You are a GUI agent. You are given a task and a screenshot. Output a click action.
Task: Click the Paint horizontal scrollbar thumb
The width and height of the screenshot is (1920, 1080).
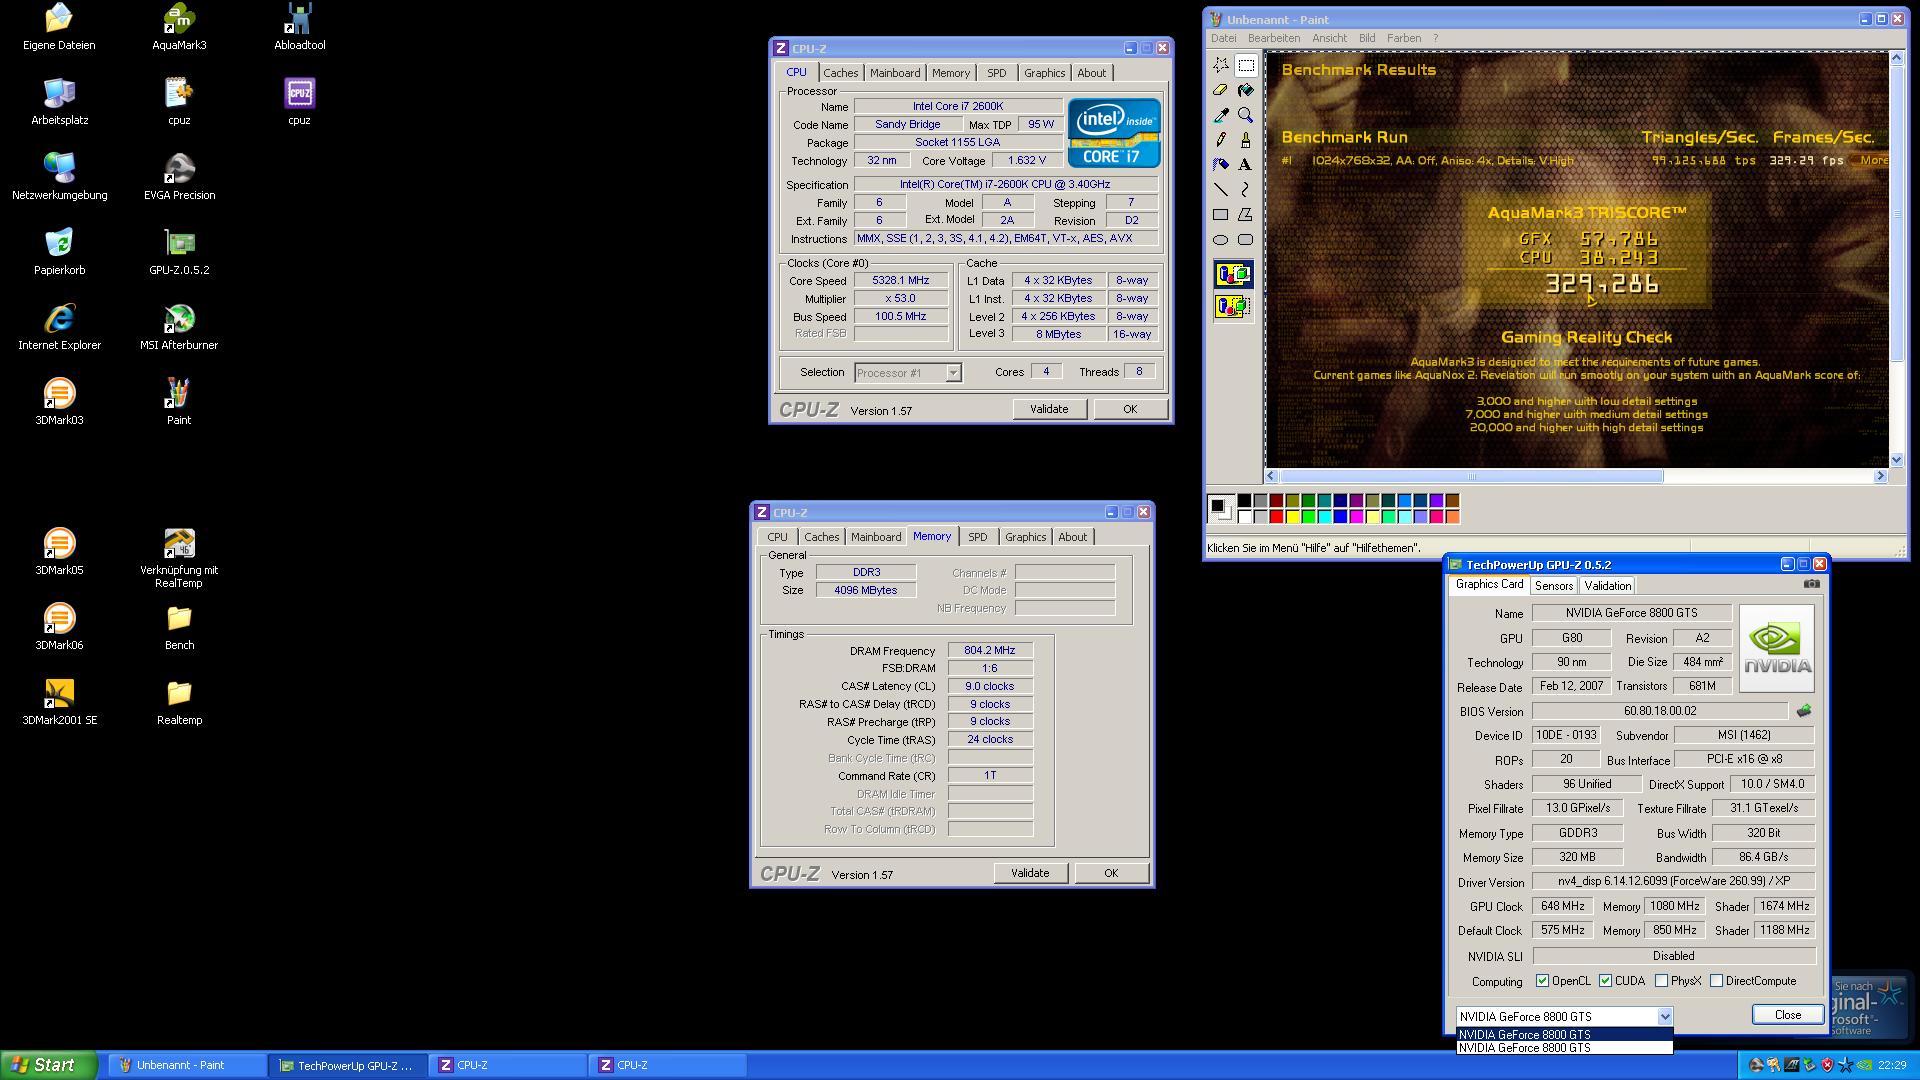tap(1470, 476)
